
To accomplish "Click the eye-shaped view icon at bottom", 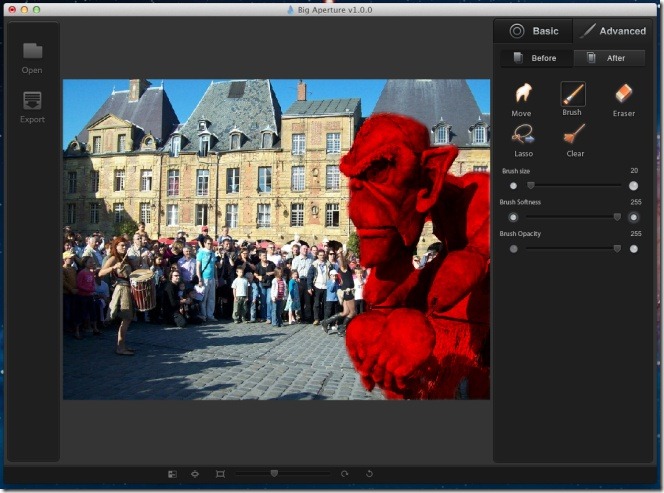I will [x=195, y=474].
